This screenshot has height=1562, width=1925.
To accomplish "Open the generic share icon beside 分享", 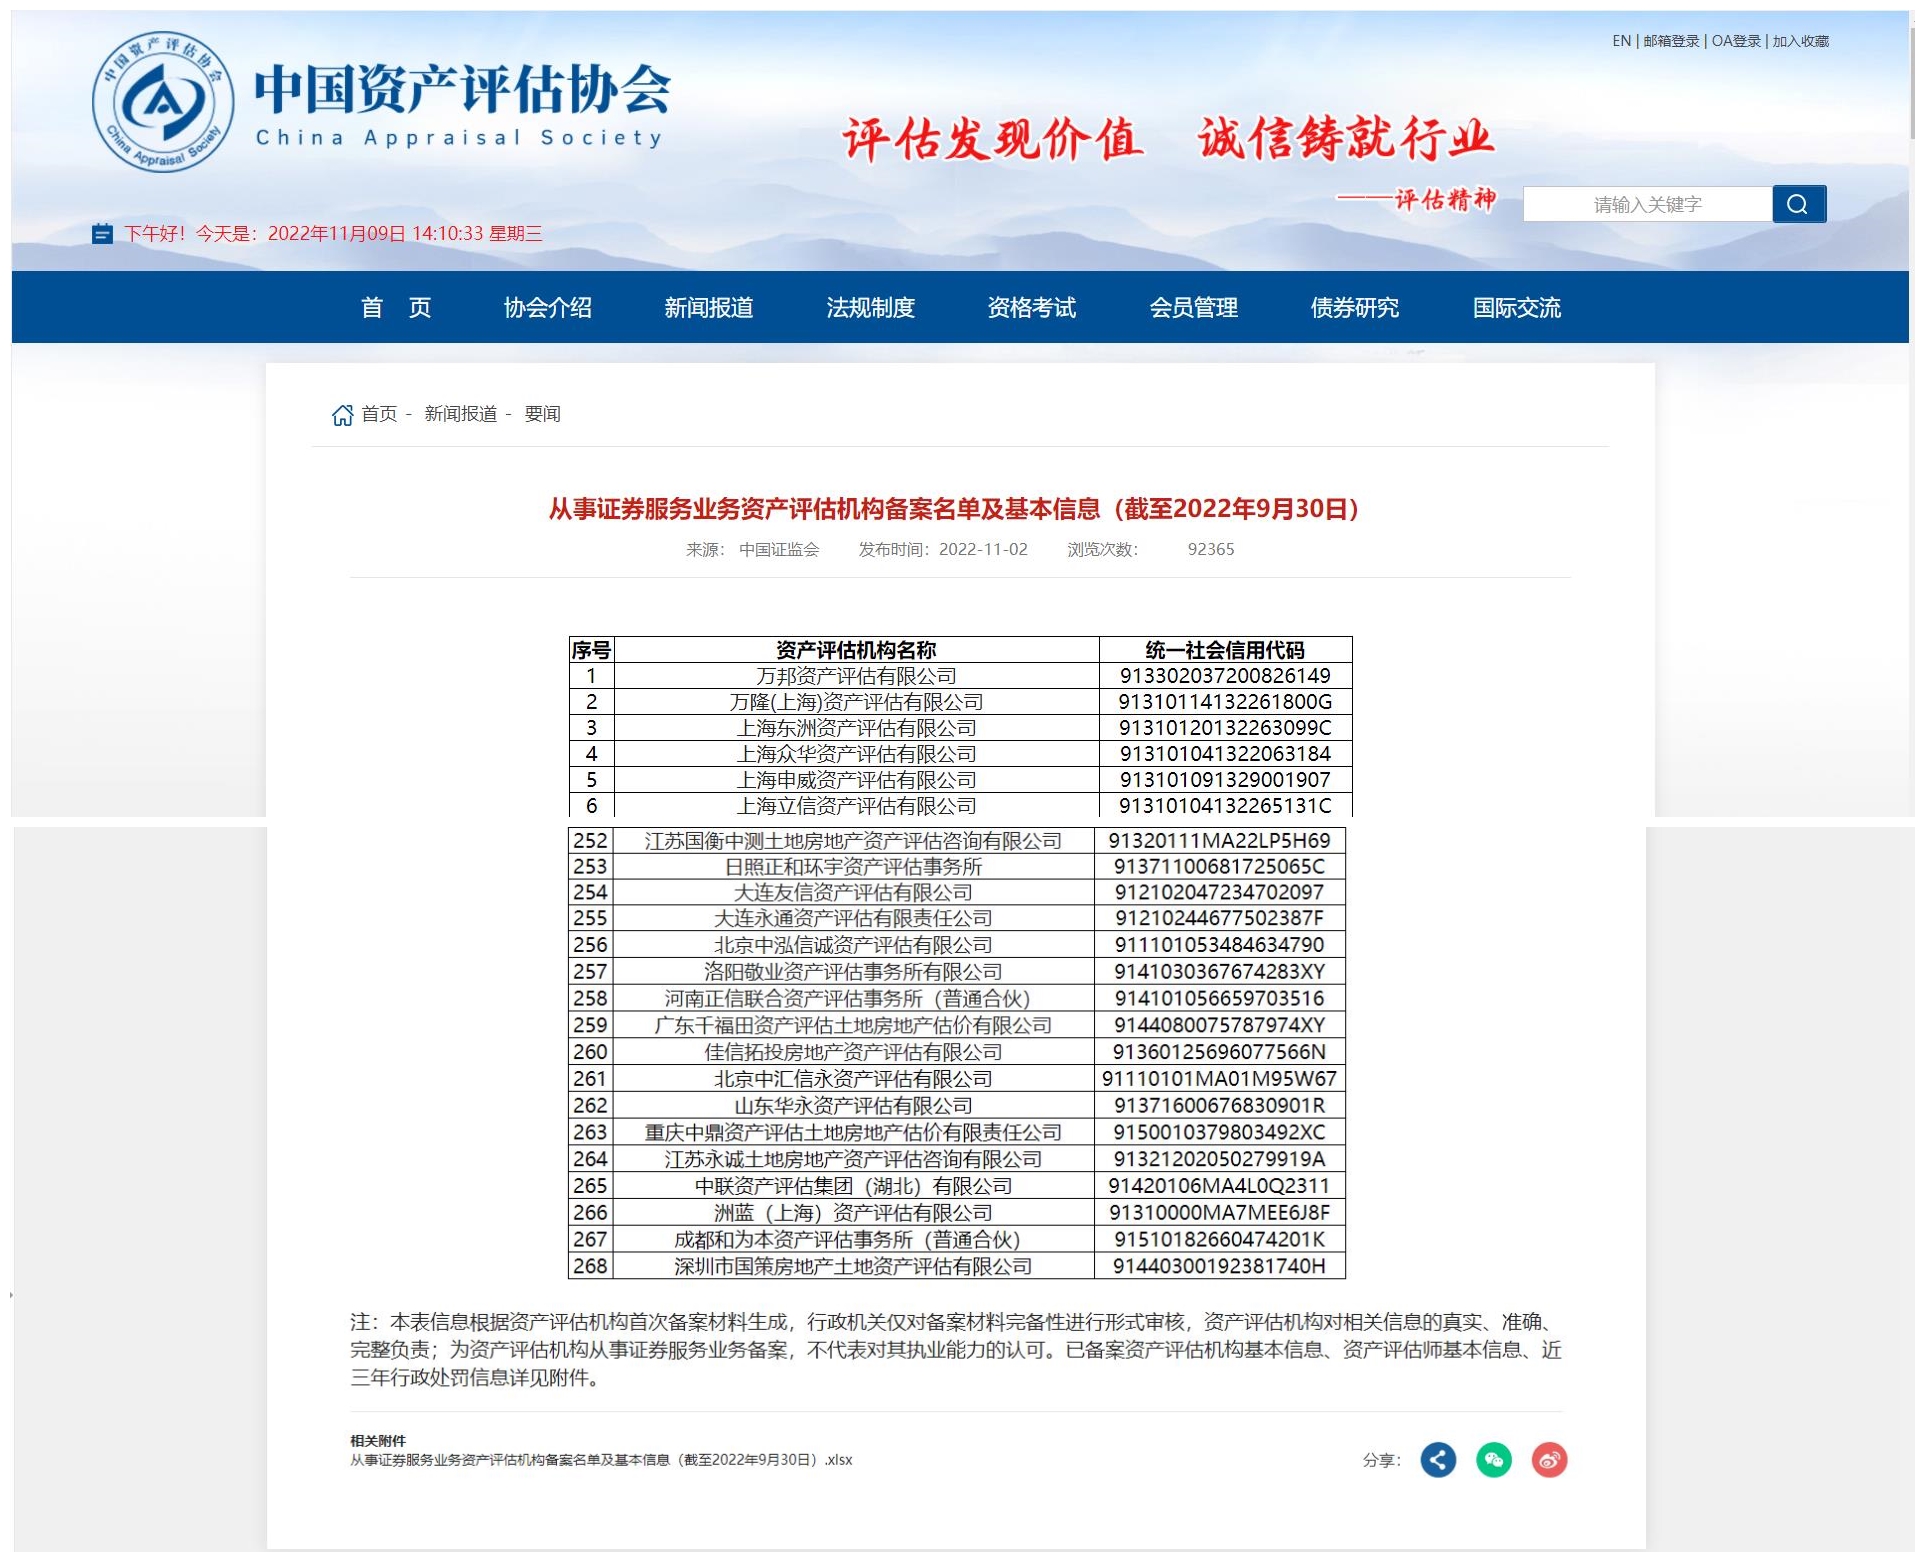I will (1438, 1460).
